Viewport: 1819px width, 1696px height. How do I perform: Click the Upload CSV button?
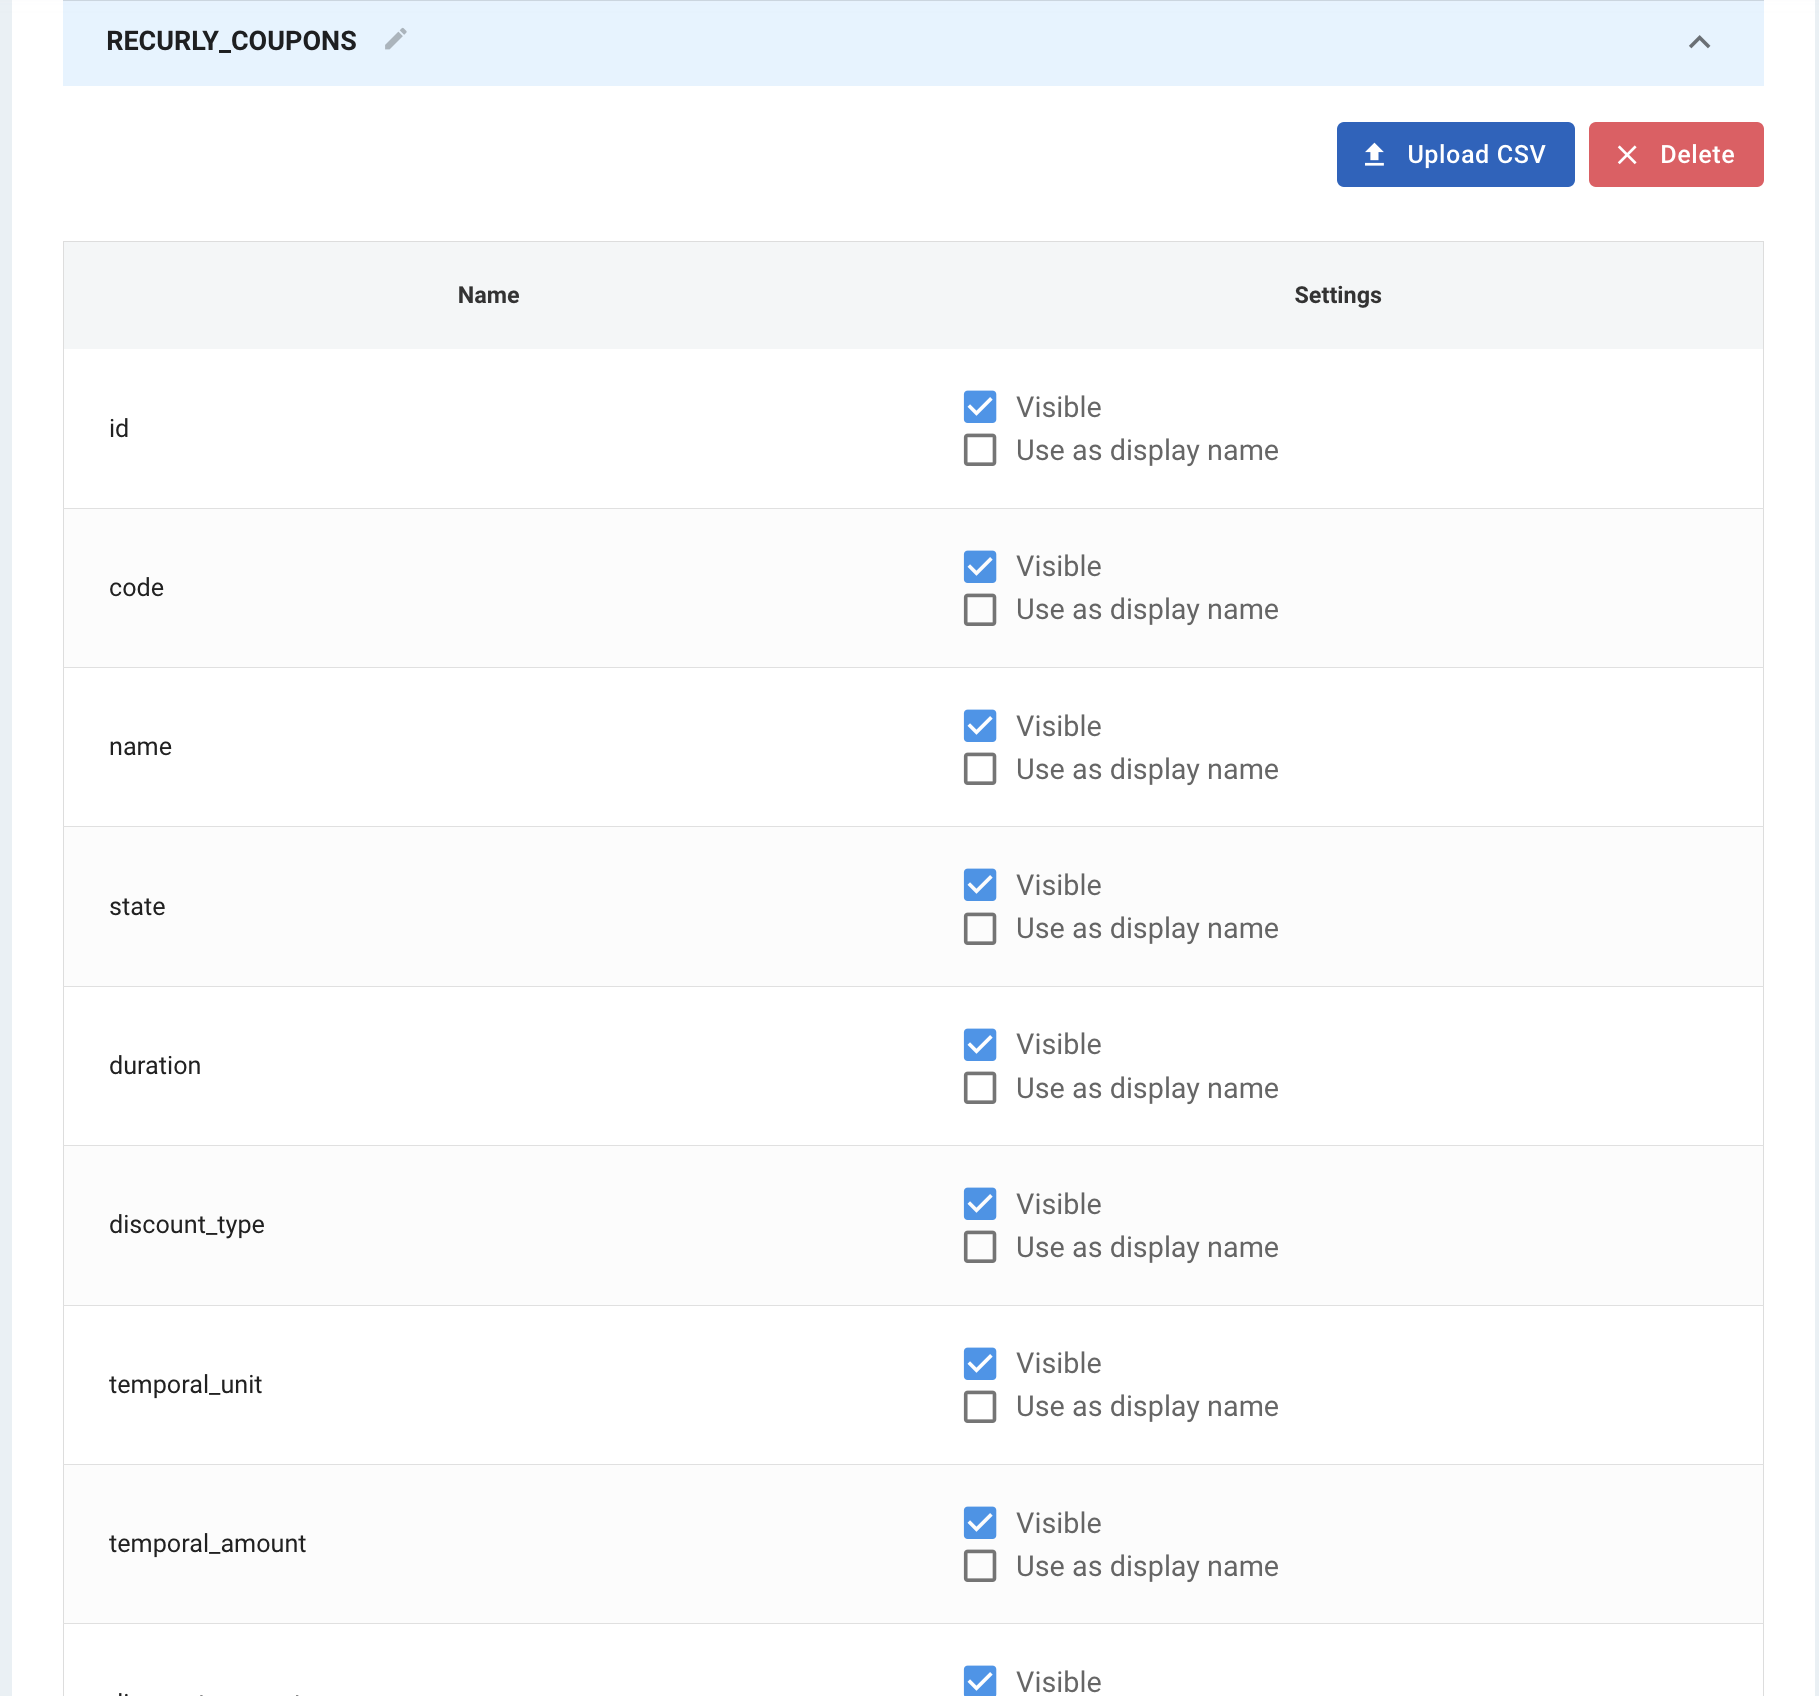click(x=1455, y=154)
